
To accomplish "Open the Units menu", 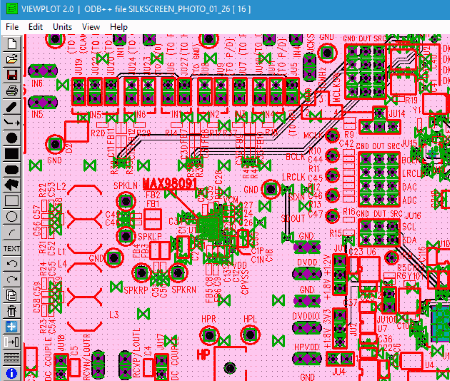I will (x=62, y=27).
